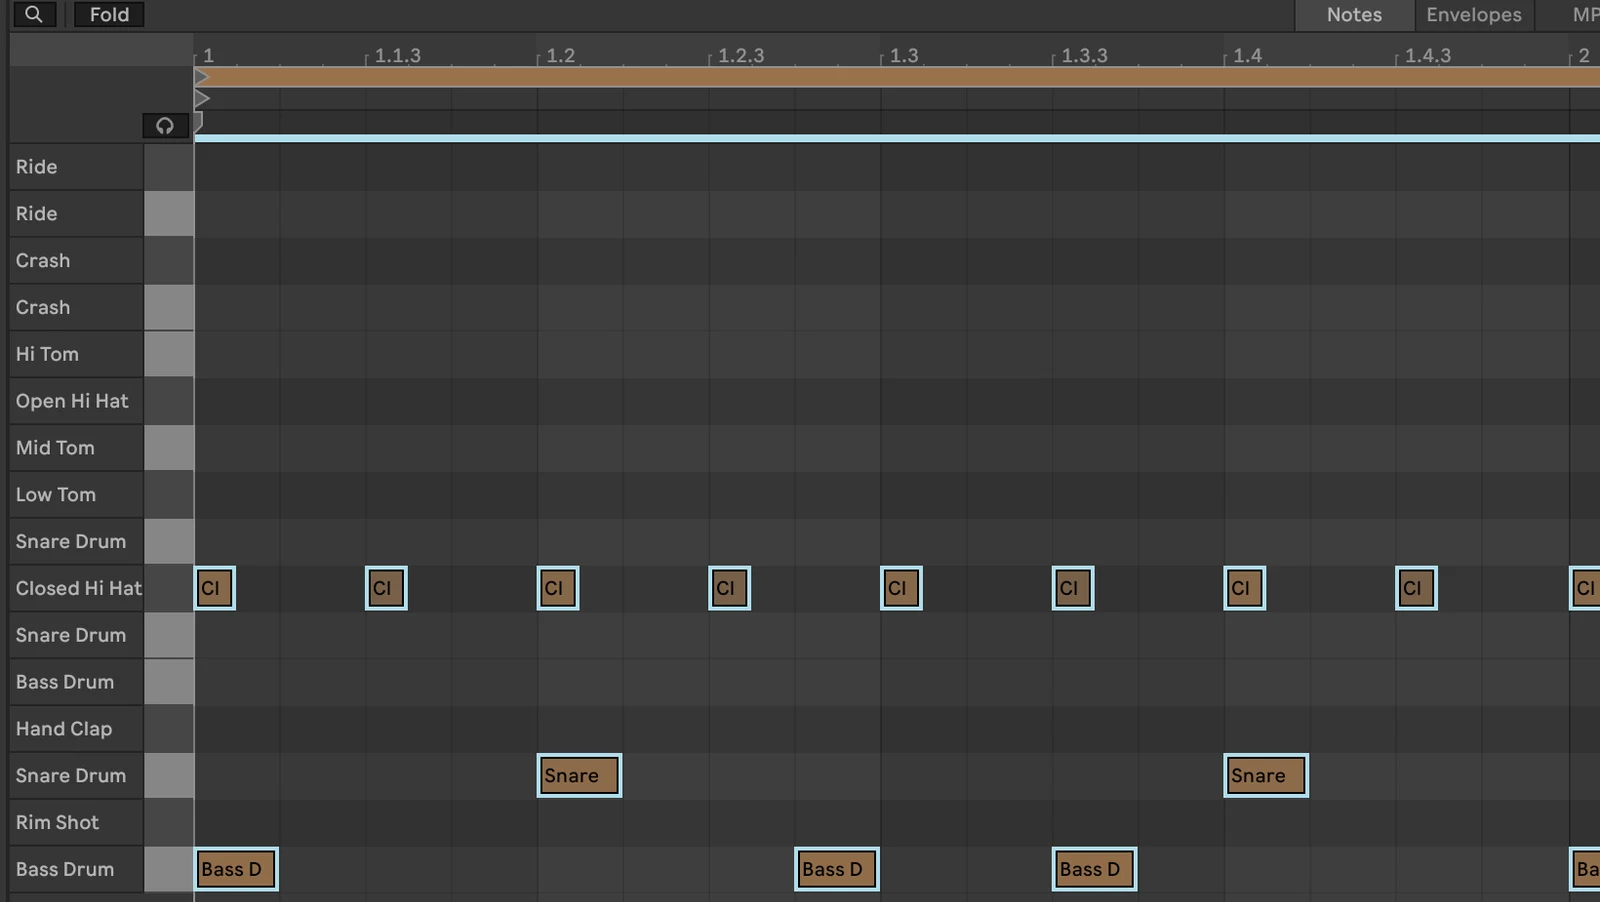Preview the Open Hi Hat pad key

pos(169,401)
